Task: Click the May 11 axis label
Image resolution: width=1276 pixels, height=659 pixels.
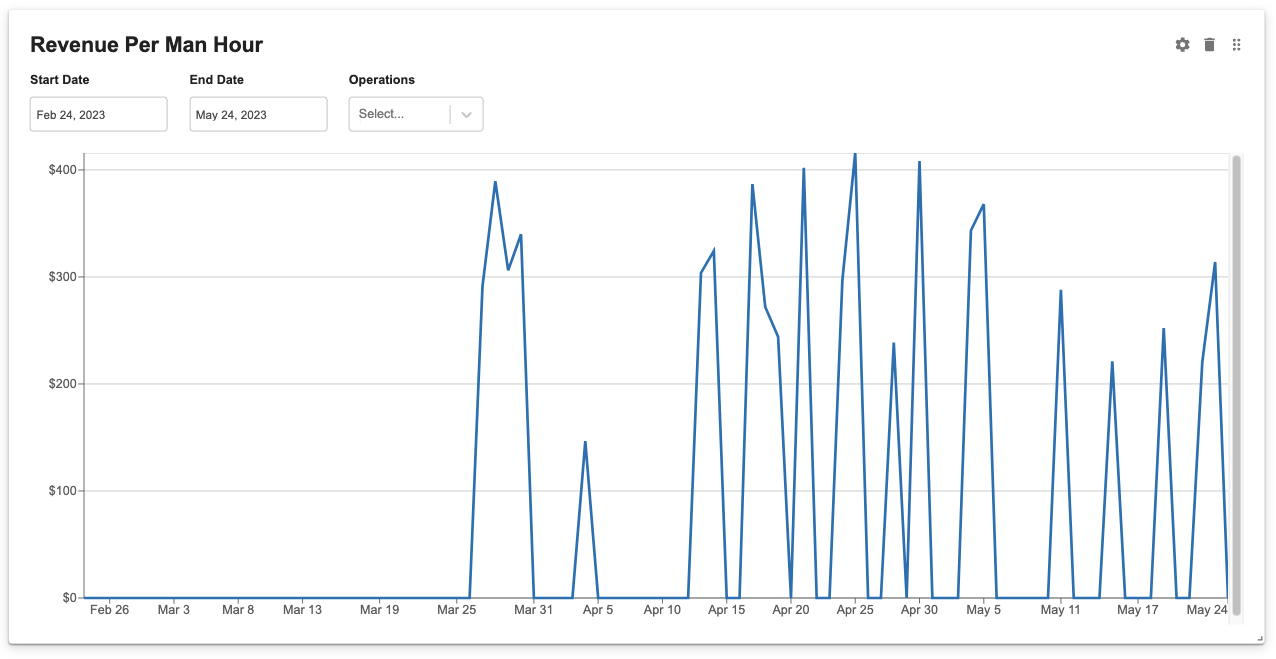Action: tap(1060, 610)
